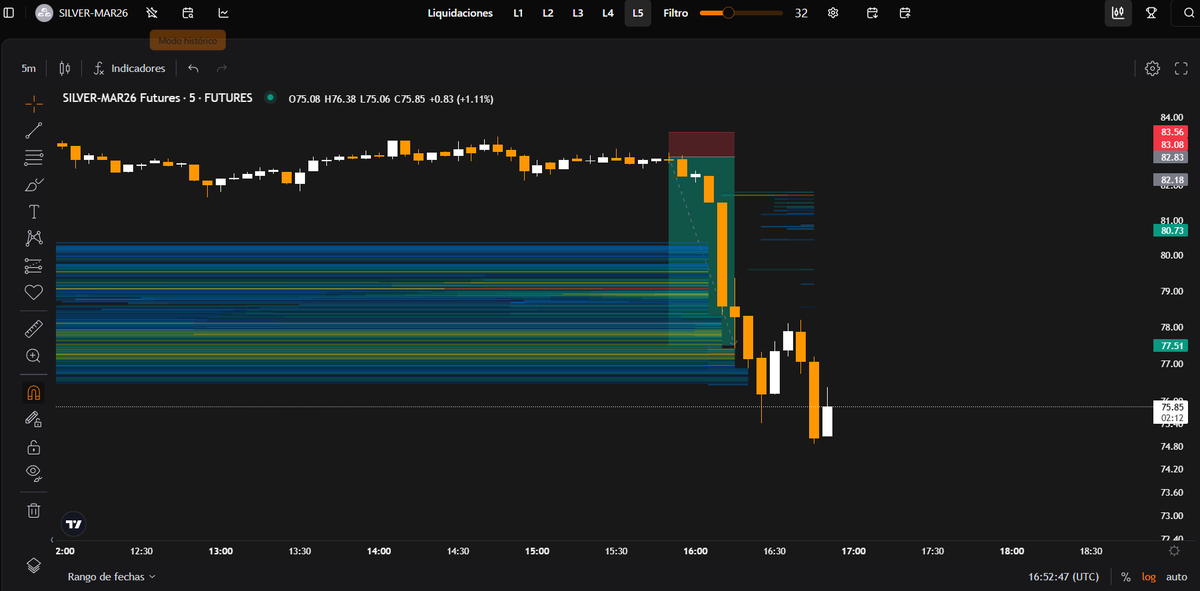
Task: Undo last chart action
Action: pyautogui.click(x=193, y=68)
